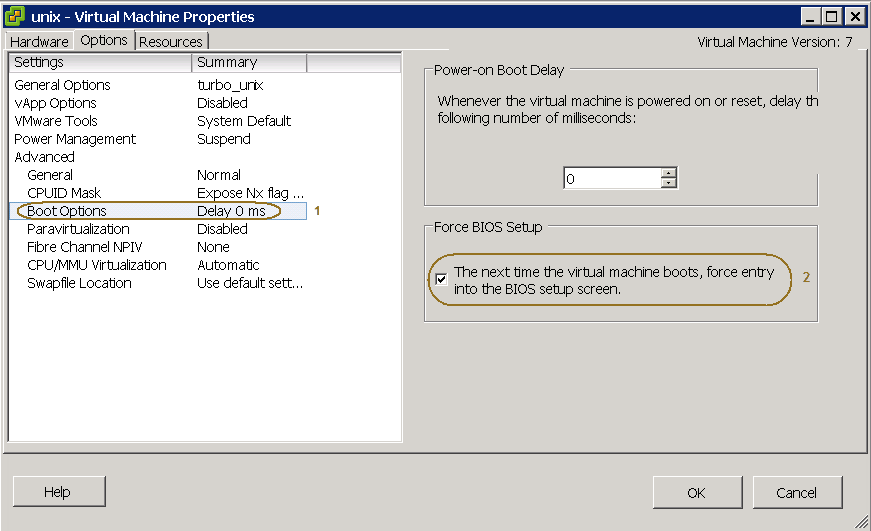
Task: Open Help for virtual machine properties
Action: pyautogui.click(x=58, y=492)
